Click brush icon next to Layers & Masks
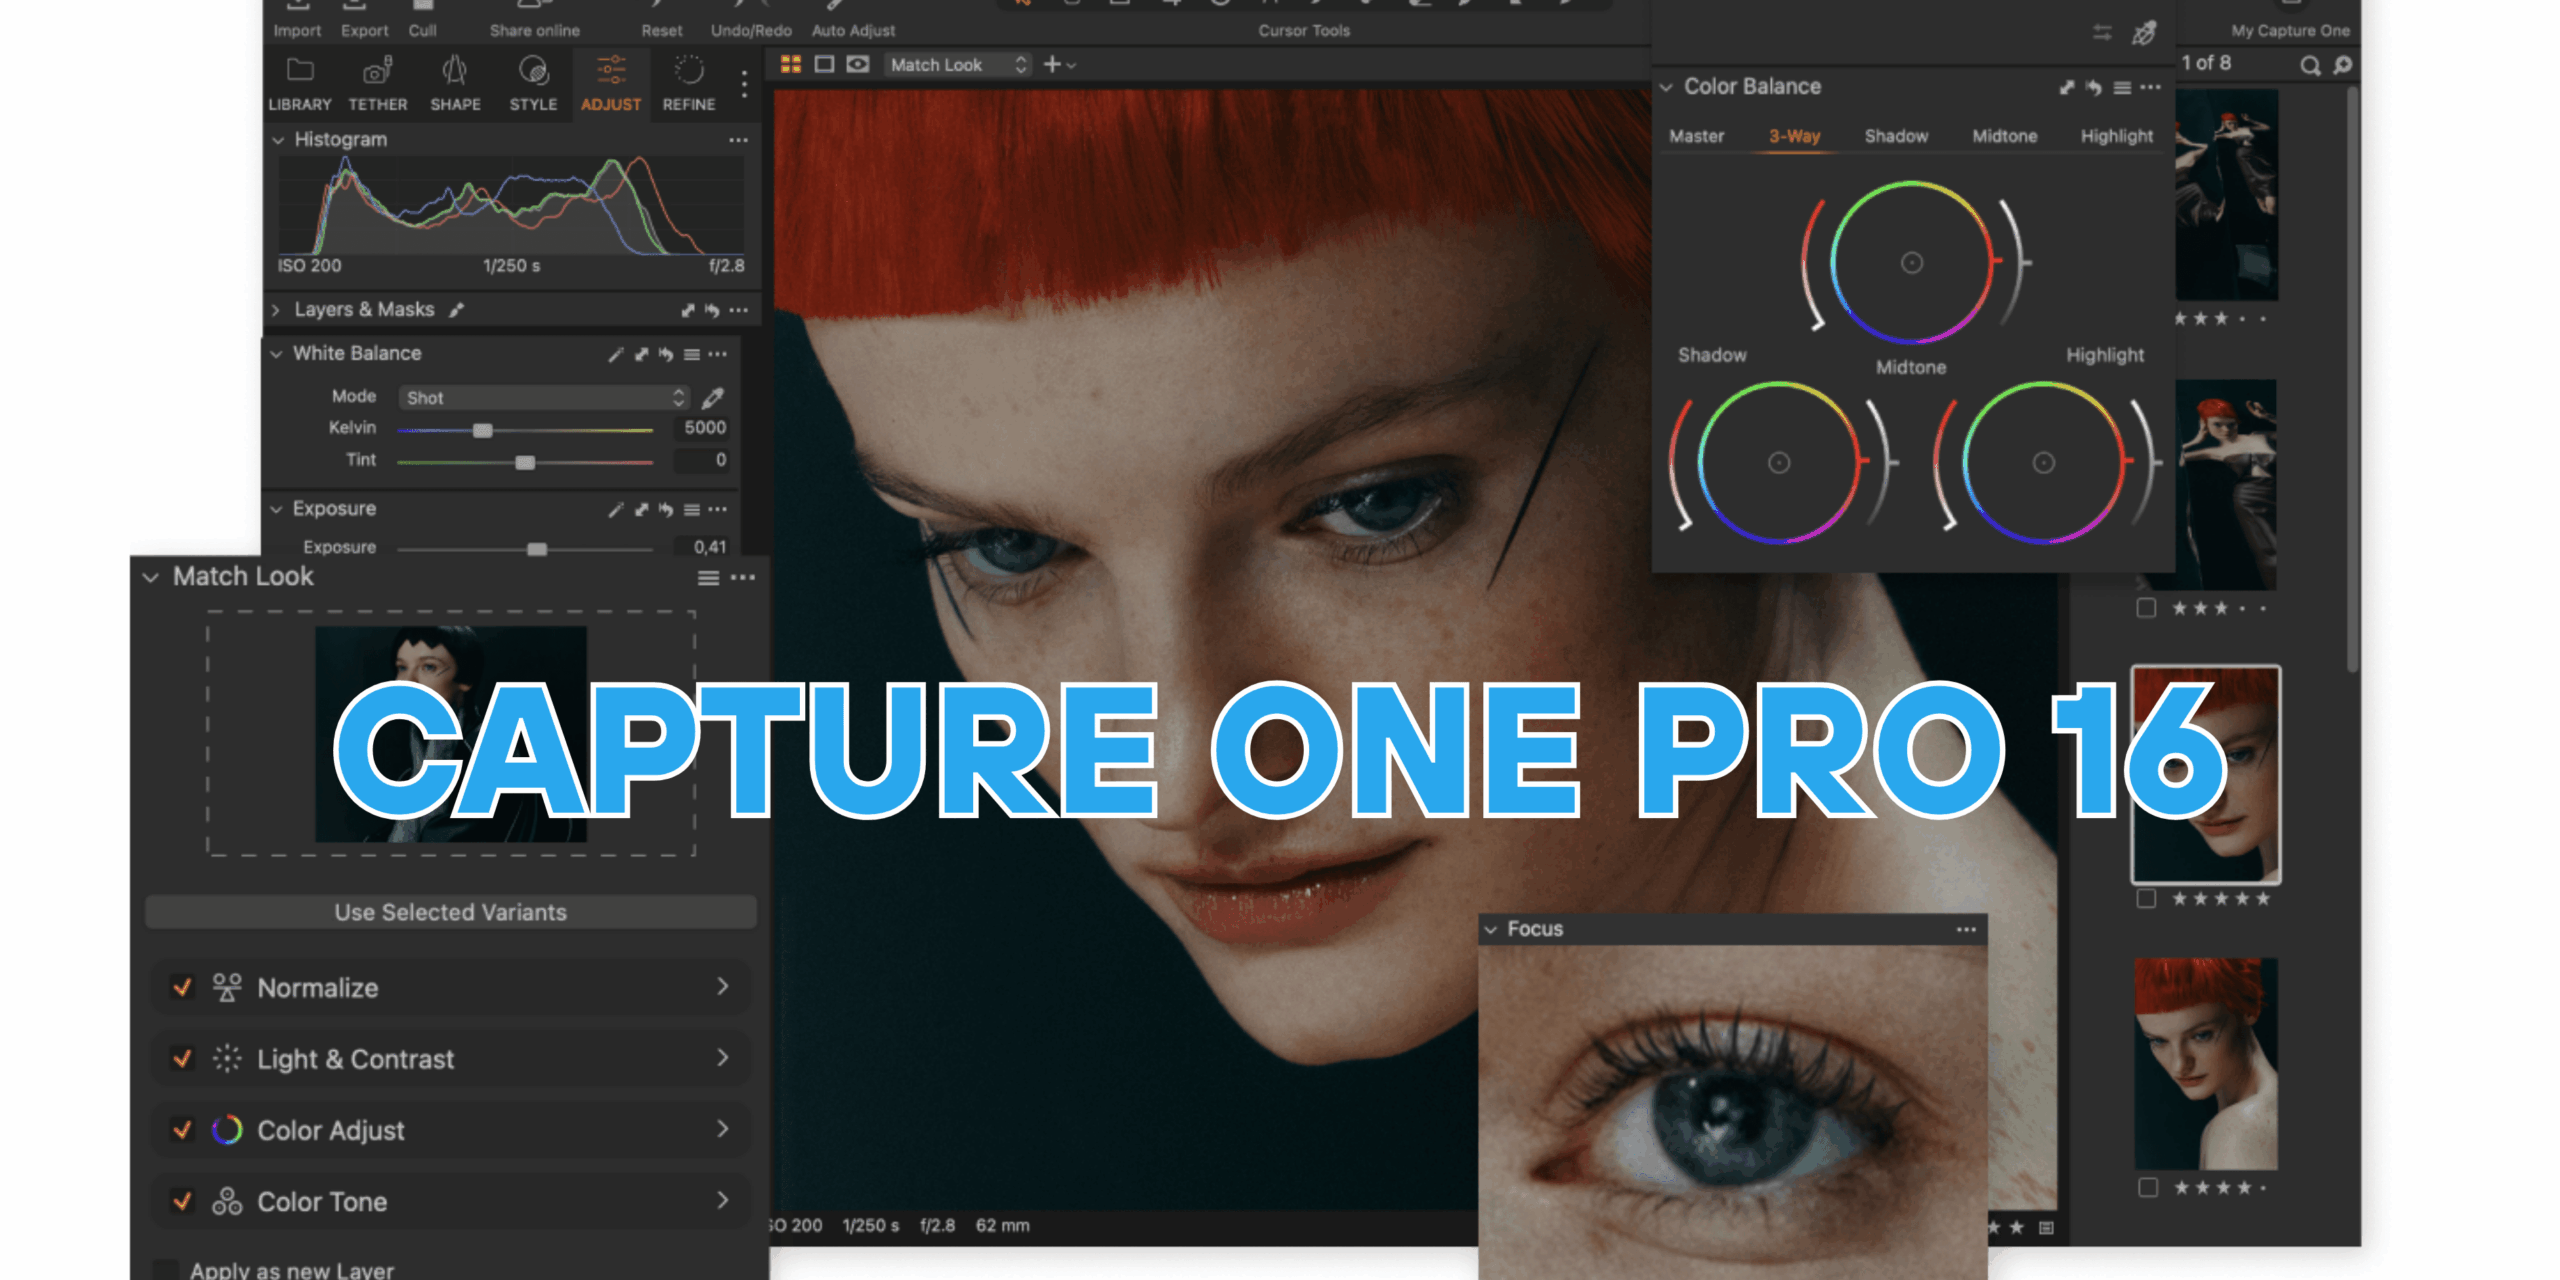This screenshot has height=1280, width=2560. [x=457, y=310]
